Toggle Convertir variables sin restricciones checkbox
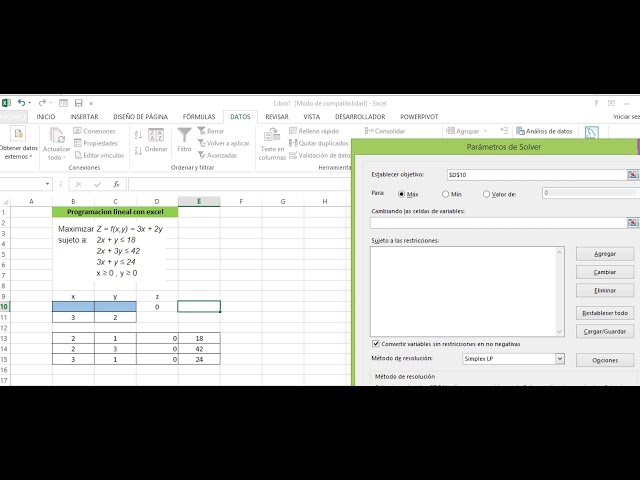Viewport: 640px width, 480px height. (376, 344)
